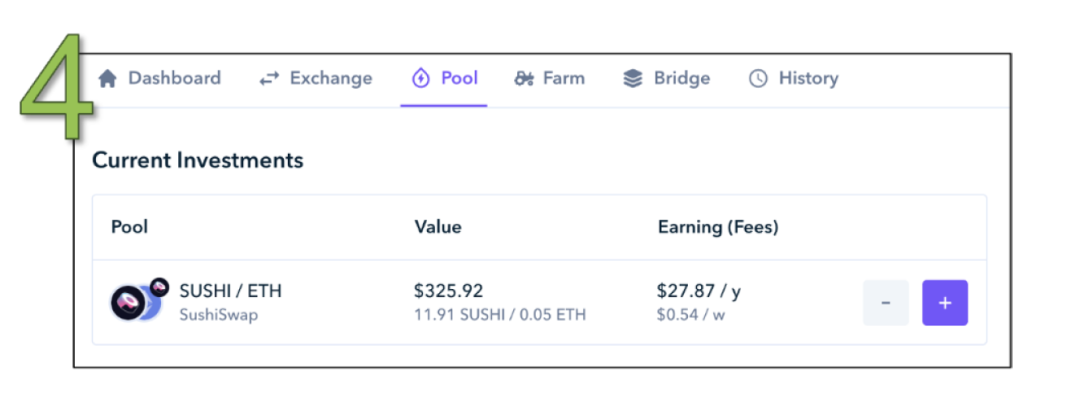Remove liquidity with the minus button
Image resolution: width=1080 pixels, height=394 pixels.
point(886,302)
